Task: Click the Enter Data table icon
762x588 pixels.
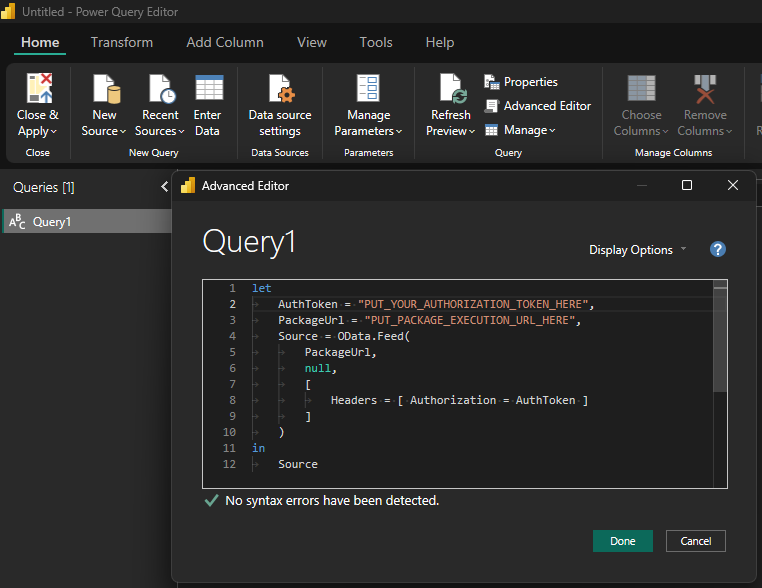Action: click(x=208, y=89)
